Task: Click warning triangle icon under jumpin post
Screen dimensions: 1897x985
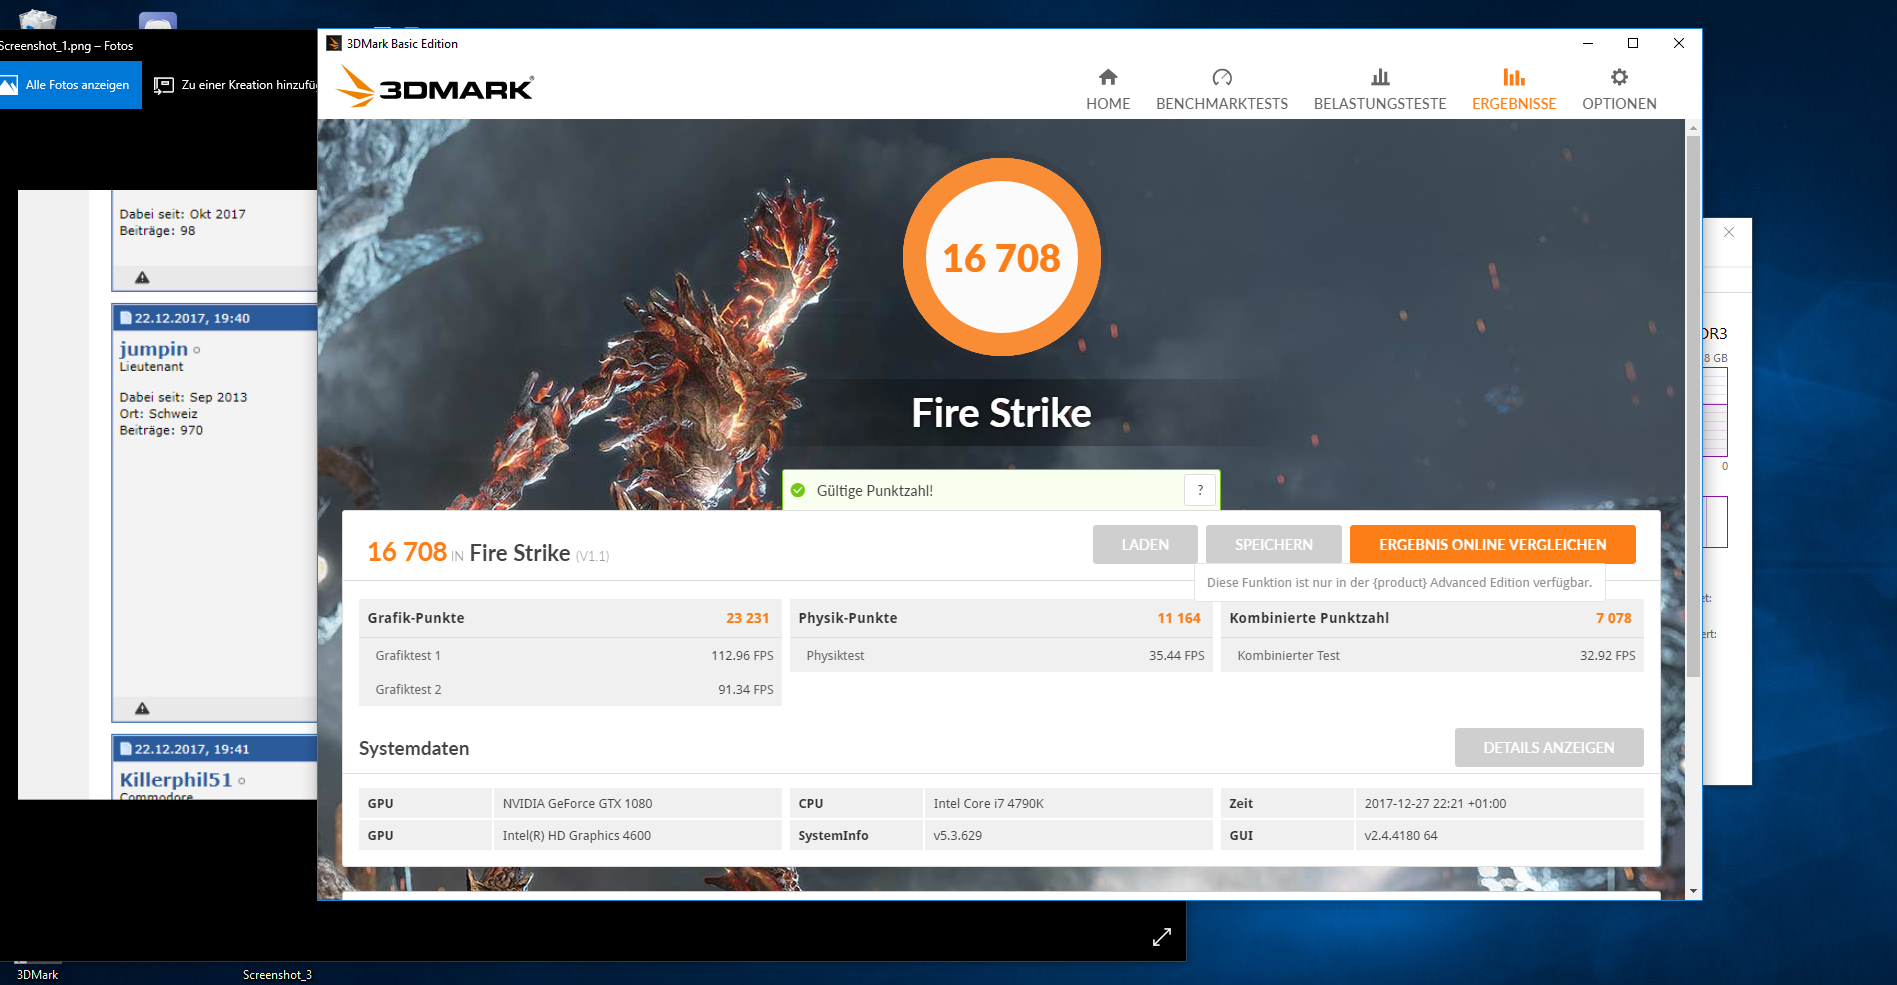Action: 142,708
